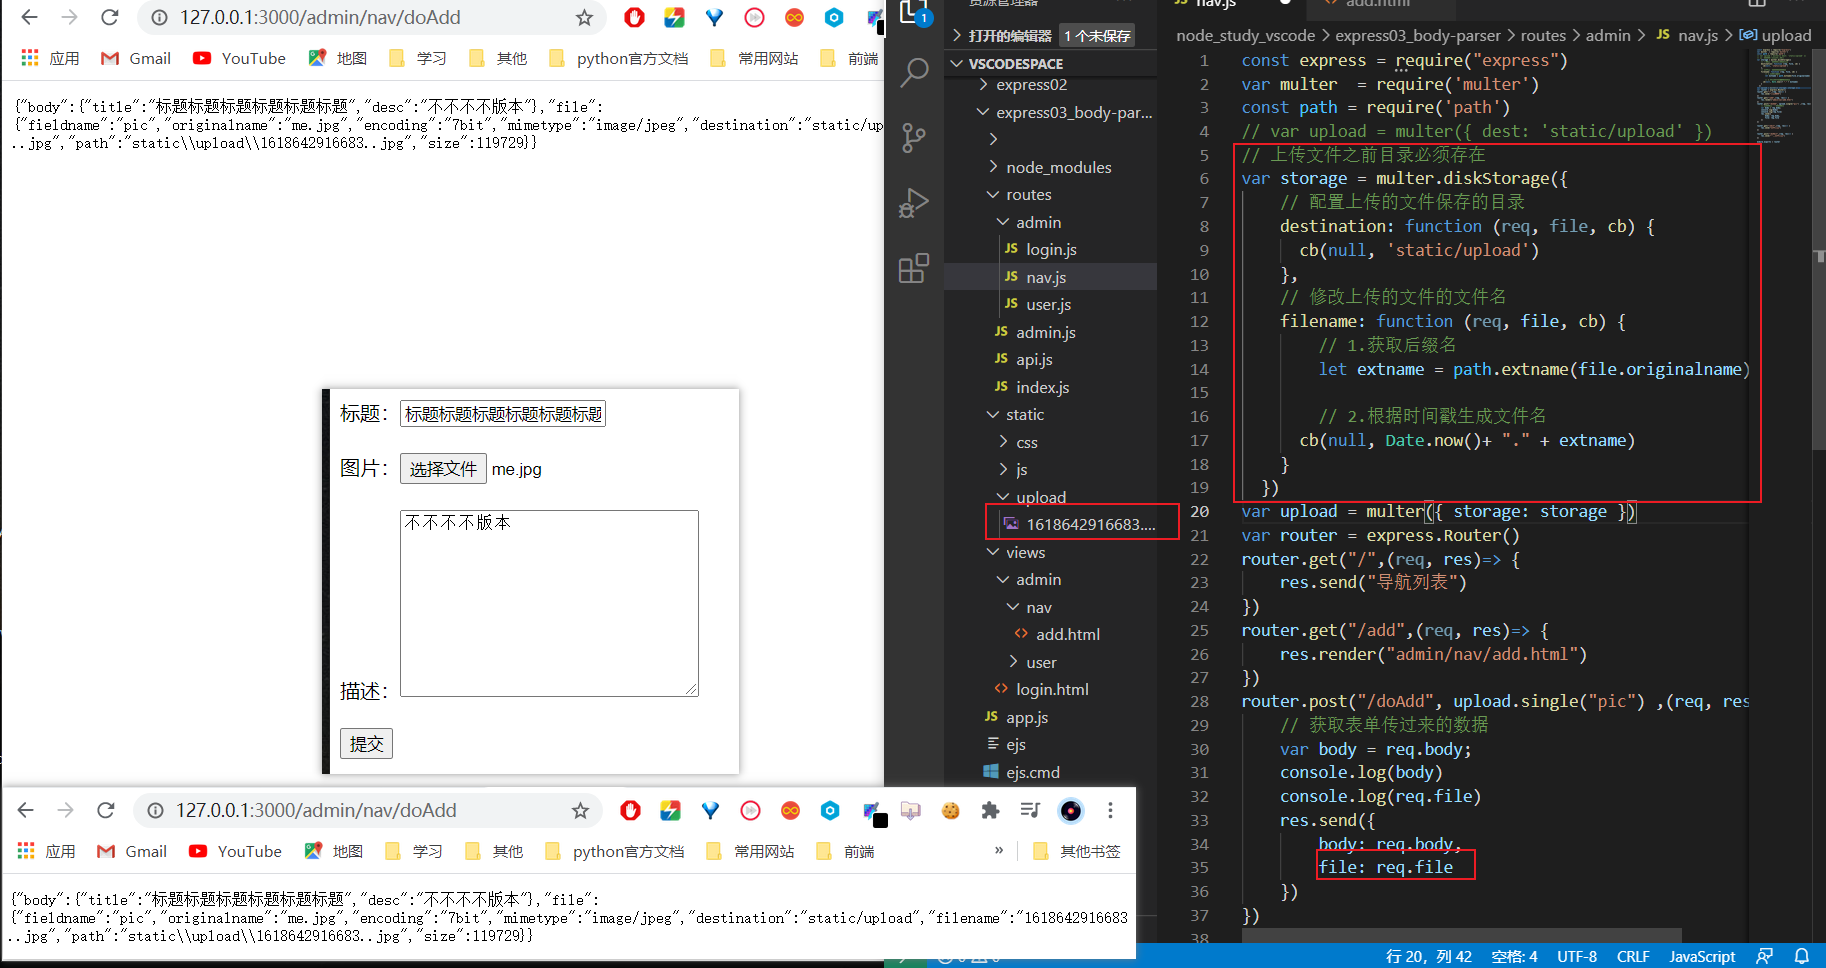Viewport: 1826px width, 968px height.
Task: Click the red stop-hand extension icon in the top browser
Action: point(634,17)
